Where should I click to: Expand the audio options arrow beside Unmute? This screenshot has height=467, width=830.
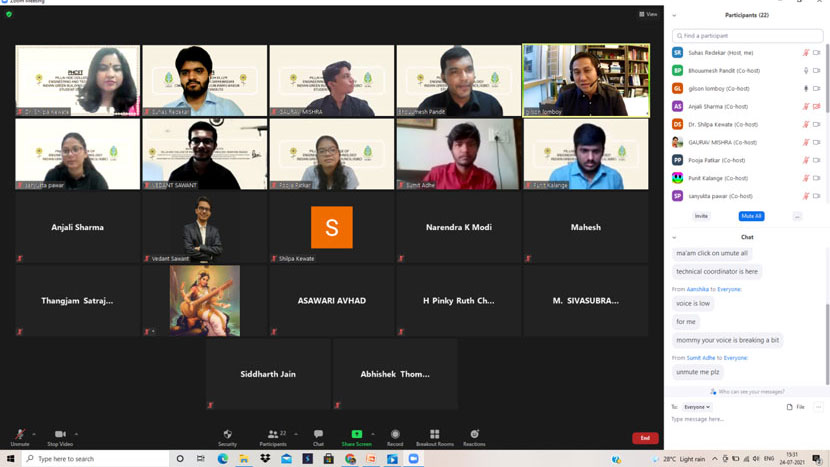(34, 434)
